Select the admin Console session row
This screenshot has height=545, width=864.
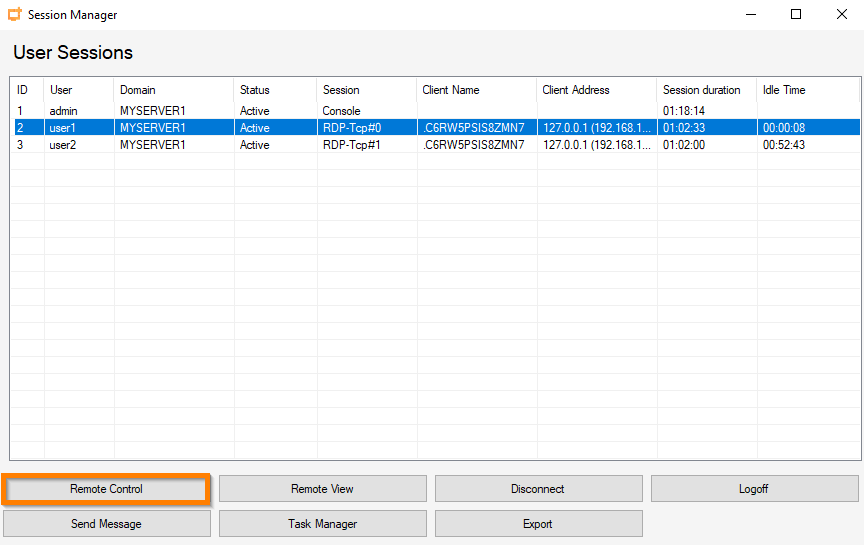click(x=200, y=111)
